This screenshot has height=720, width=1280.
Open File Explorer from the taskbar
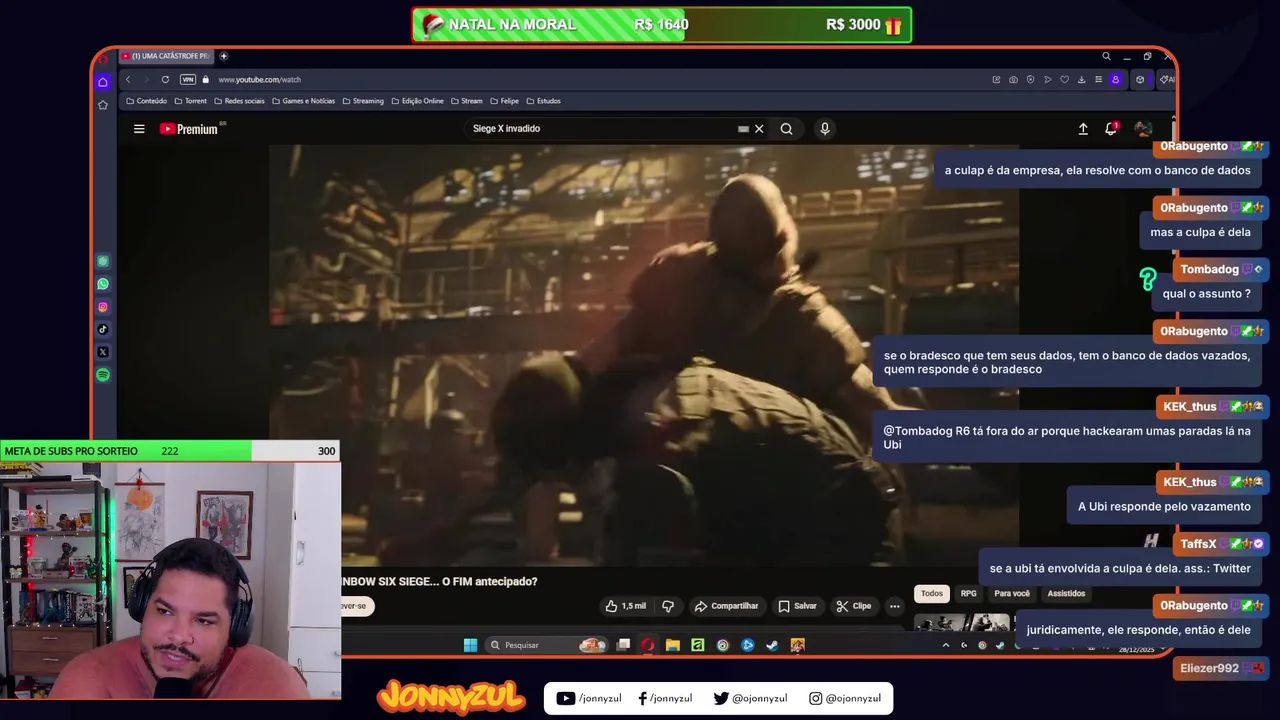673,645
